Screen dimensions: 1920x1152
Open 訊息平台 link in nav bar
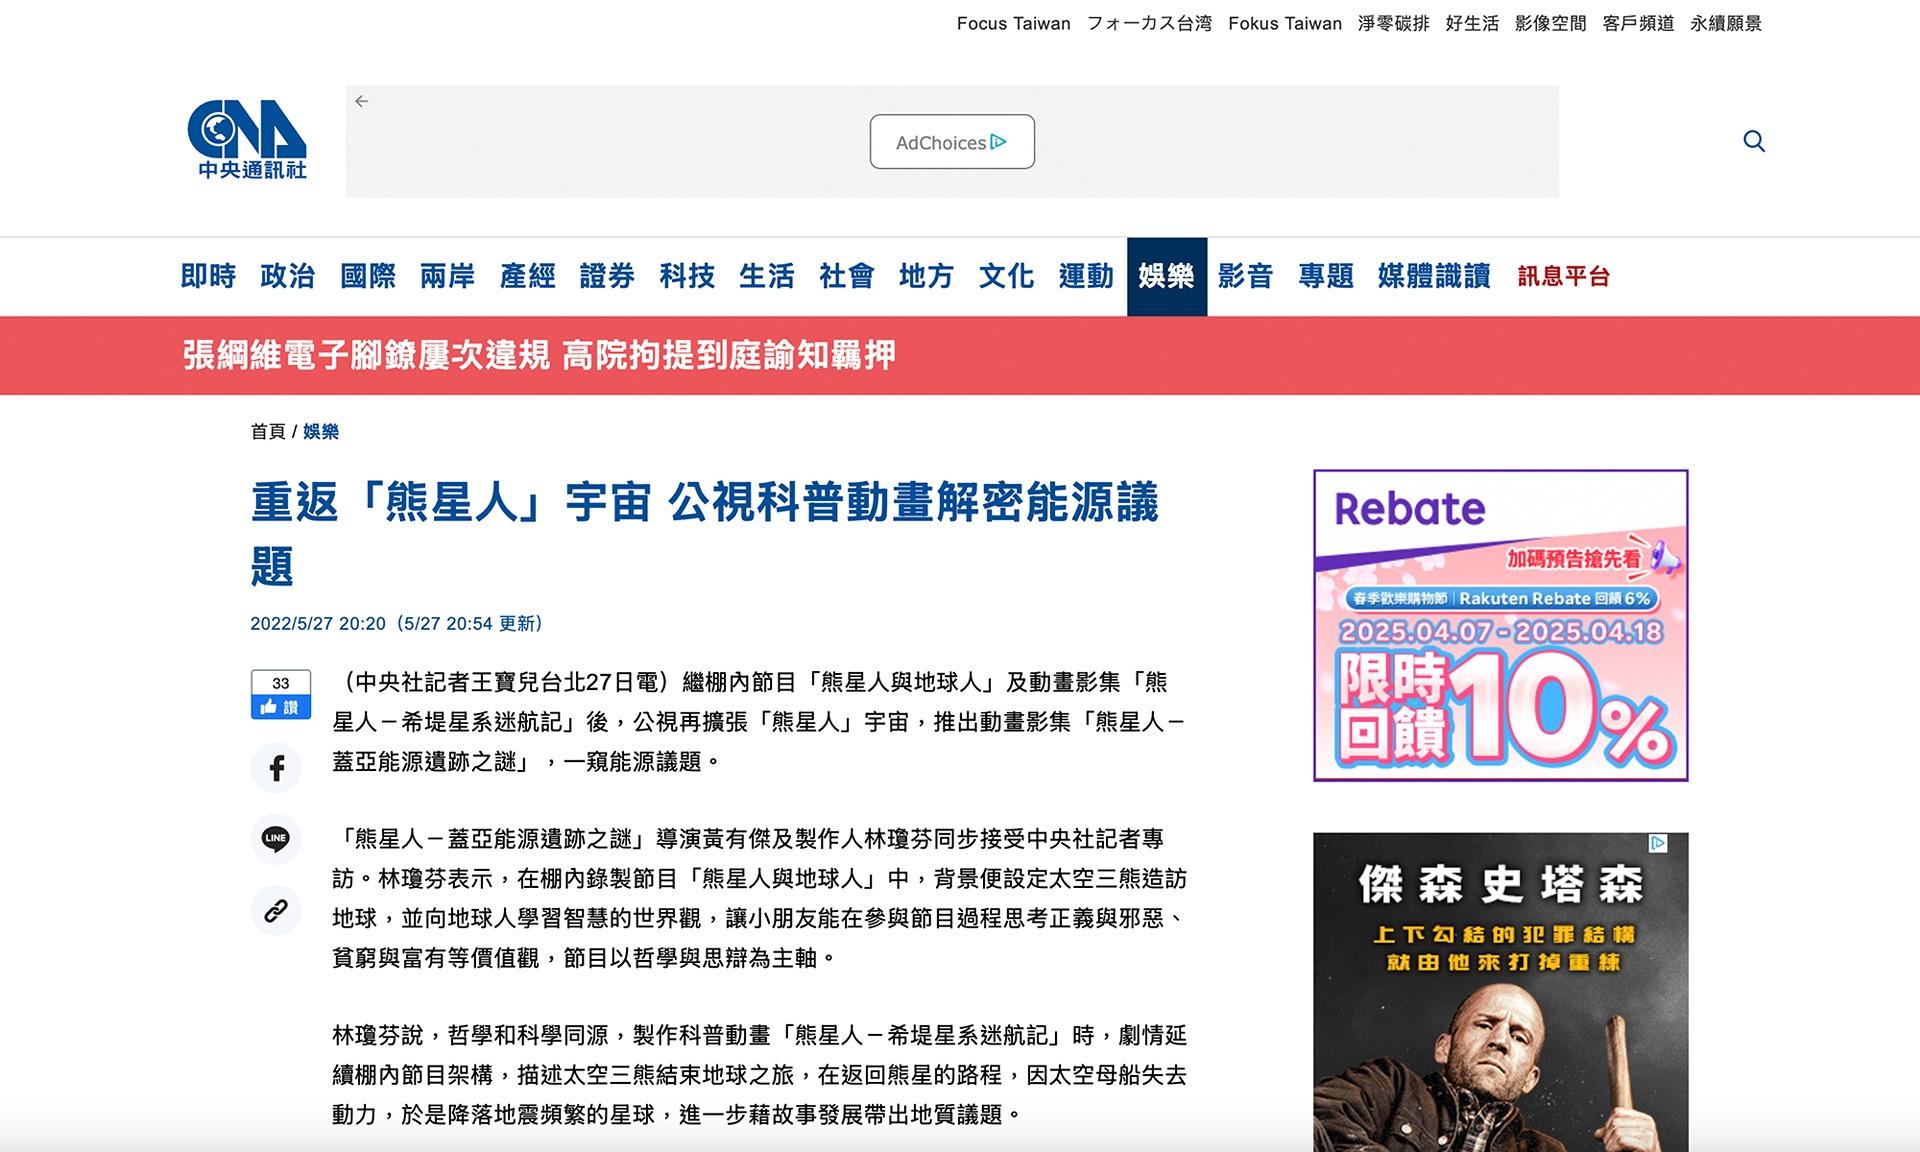1563,277
